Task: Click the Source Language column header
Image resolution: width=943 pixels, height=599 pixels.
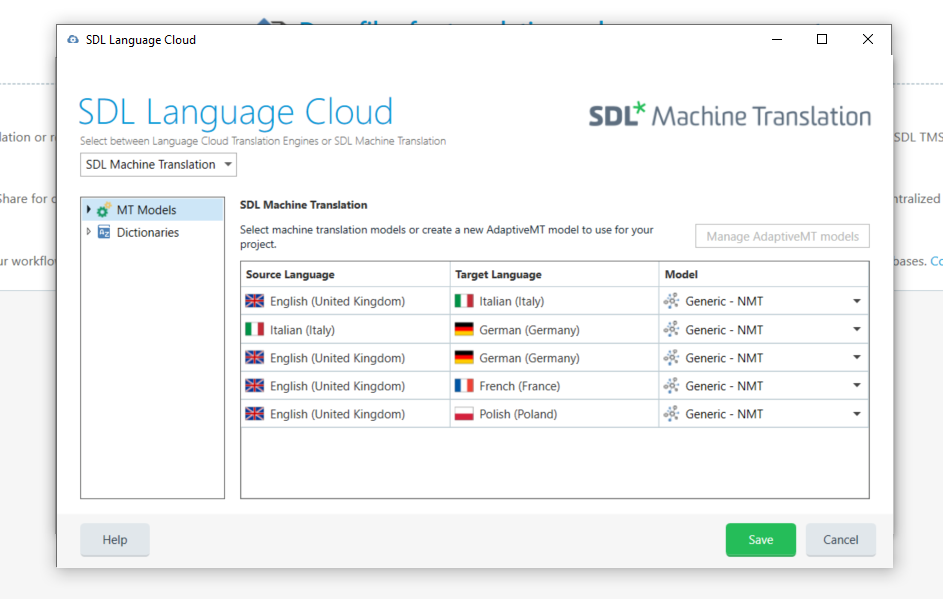Action: point(345,274)
